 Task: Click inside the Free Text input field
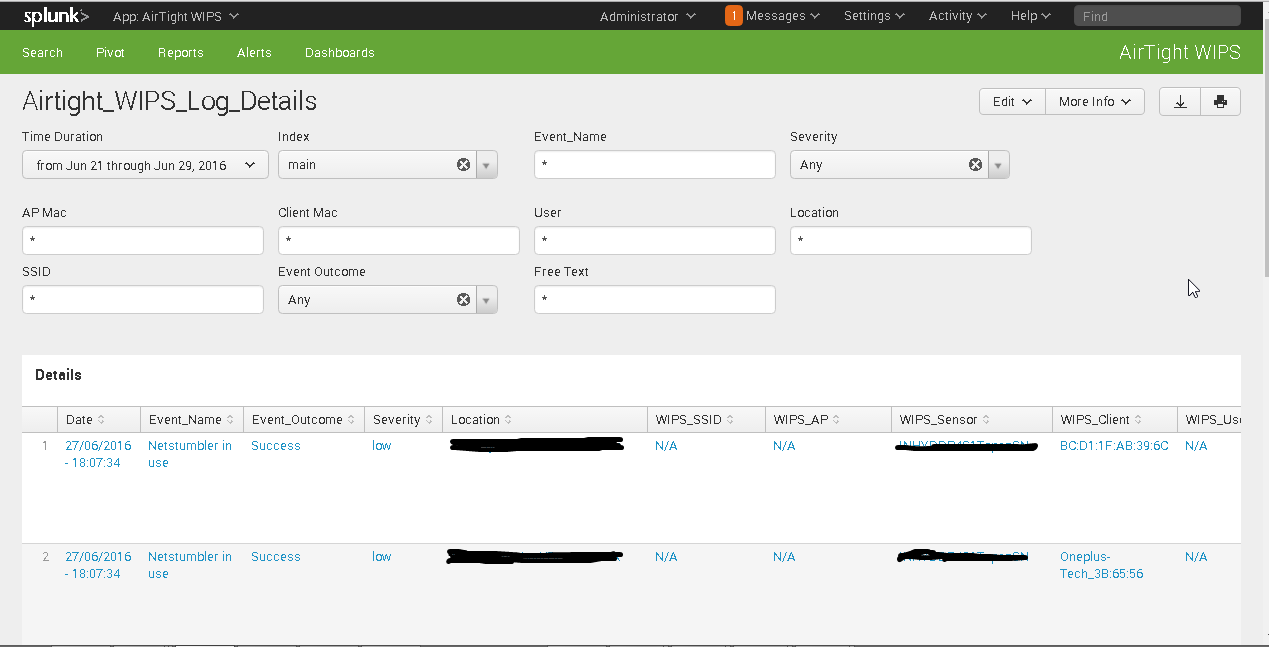pyautogui.click(x=654, y=299)
